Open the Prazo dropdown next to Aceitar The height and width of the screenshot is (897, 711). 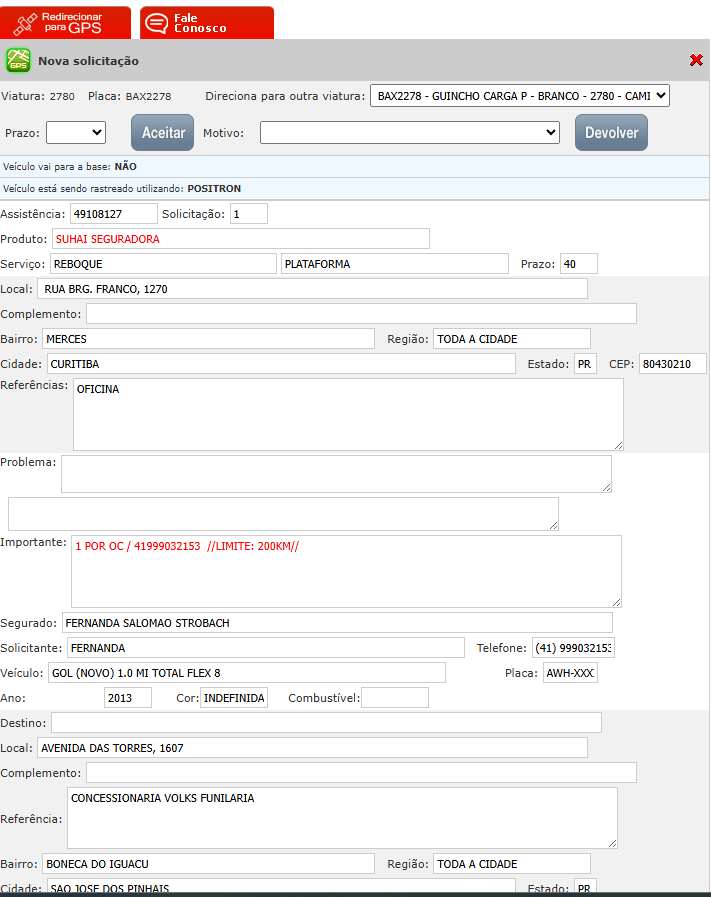tap(76, 132)
